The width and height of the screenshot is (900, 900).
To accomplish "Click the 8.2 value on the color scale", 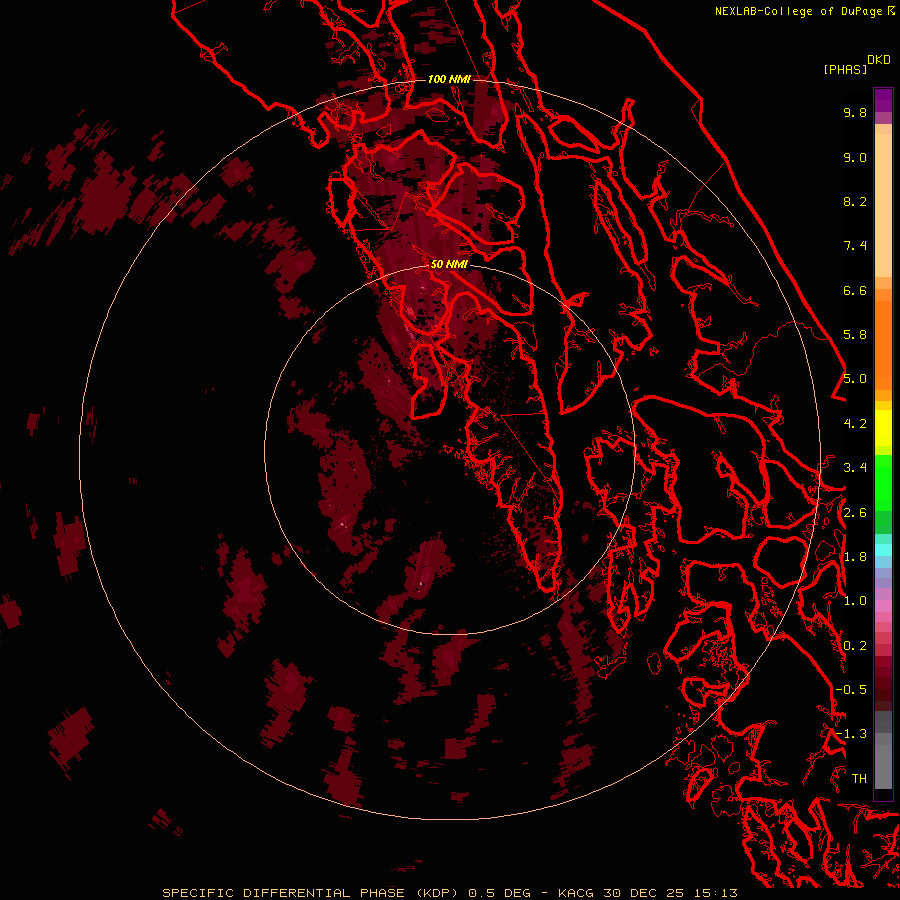I will coord(855,201).
